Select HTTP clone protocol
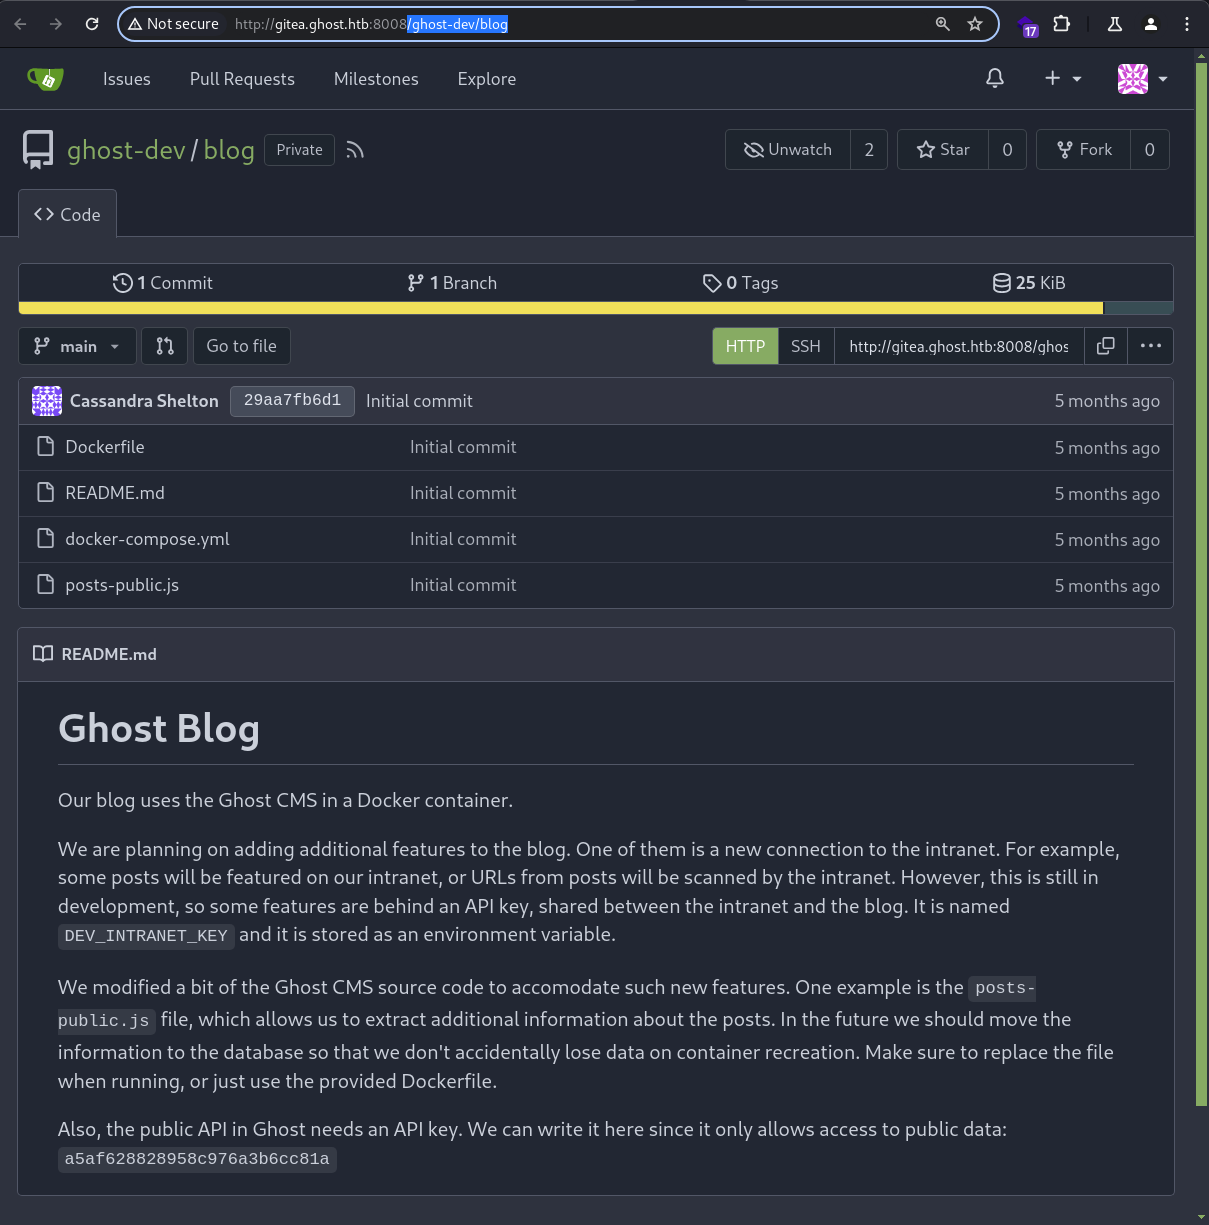 pyautogui.click(x=745, y=346)
